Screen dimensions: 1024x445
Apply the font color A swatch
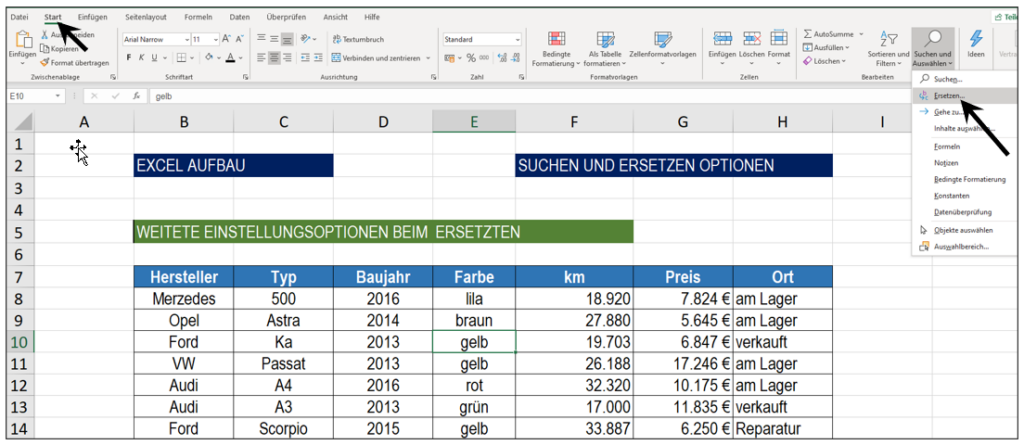point(230,58)
